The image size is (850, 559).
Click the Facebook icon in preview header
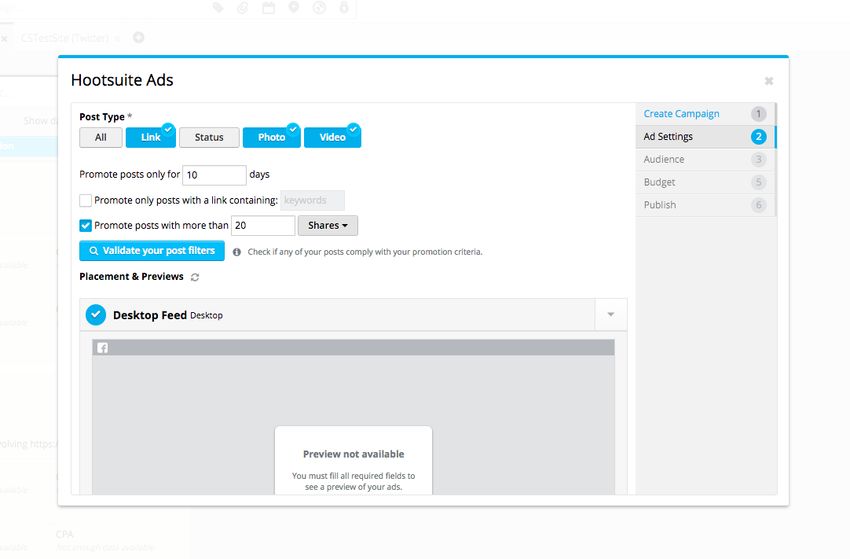coord(102,348)
